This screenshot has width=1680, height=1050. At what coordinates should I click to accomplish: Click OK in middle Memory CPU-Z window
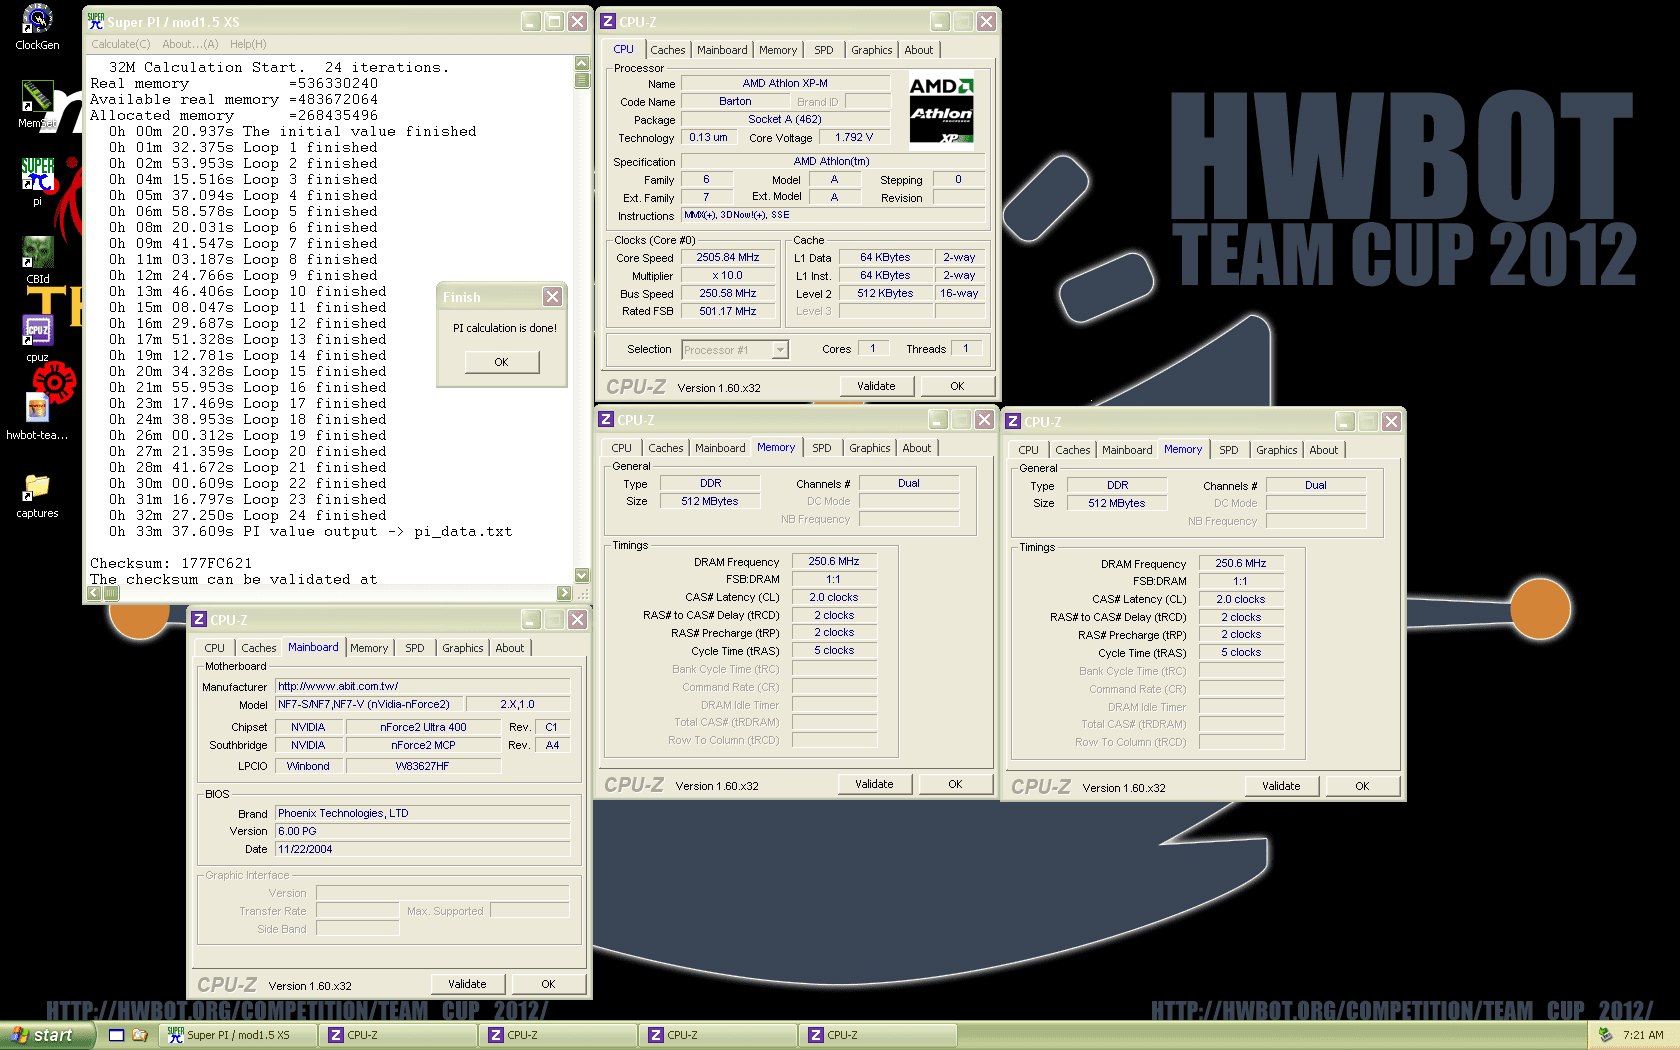pyautogui.click(x=955, y=784)
